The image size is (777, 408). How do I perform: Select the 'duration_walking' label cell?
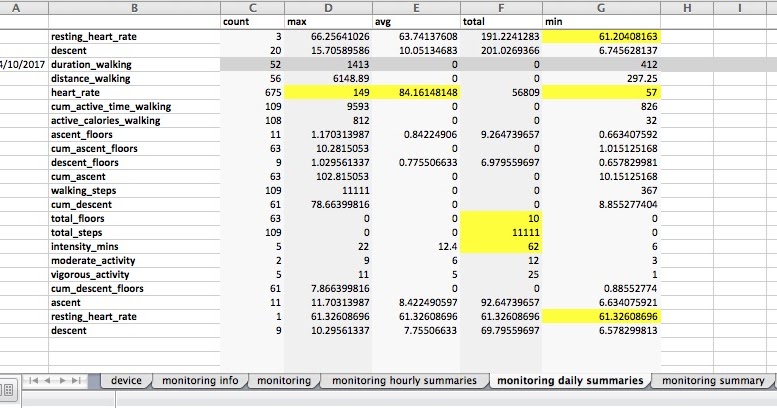(134, 64)
